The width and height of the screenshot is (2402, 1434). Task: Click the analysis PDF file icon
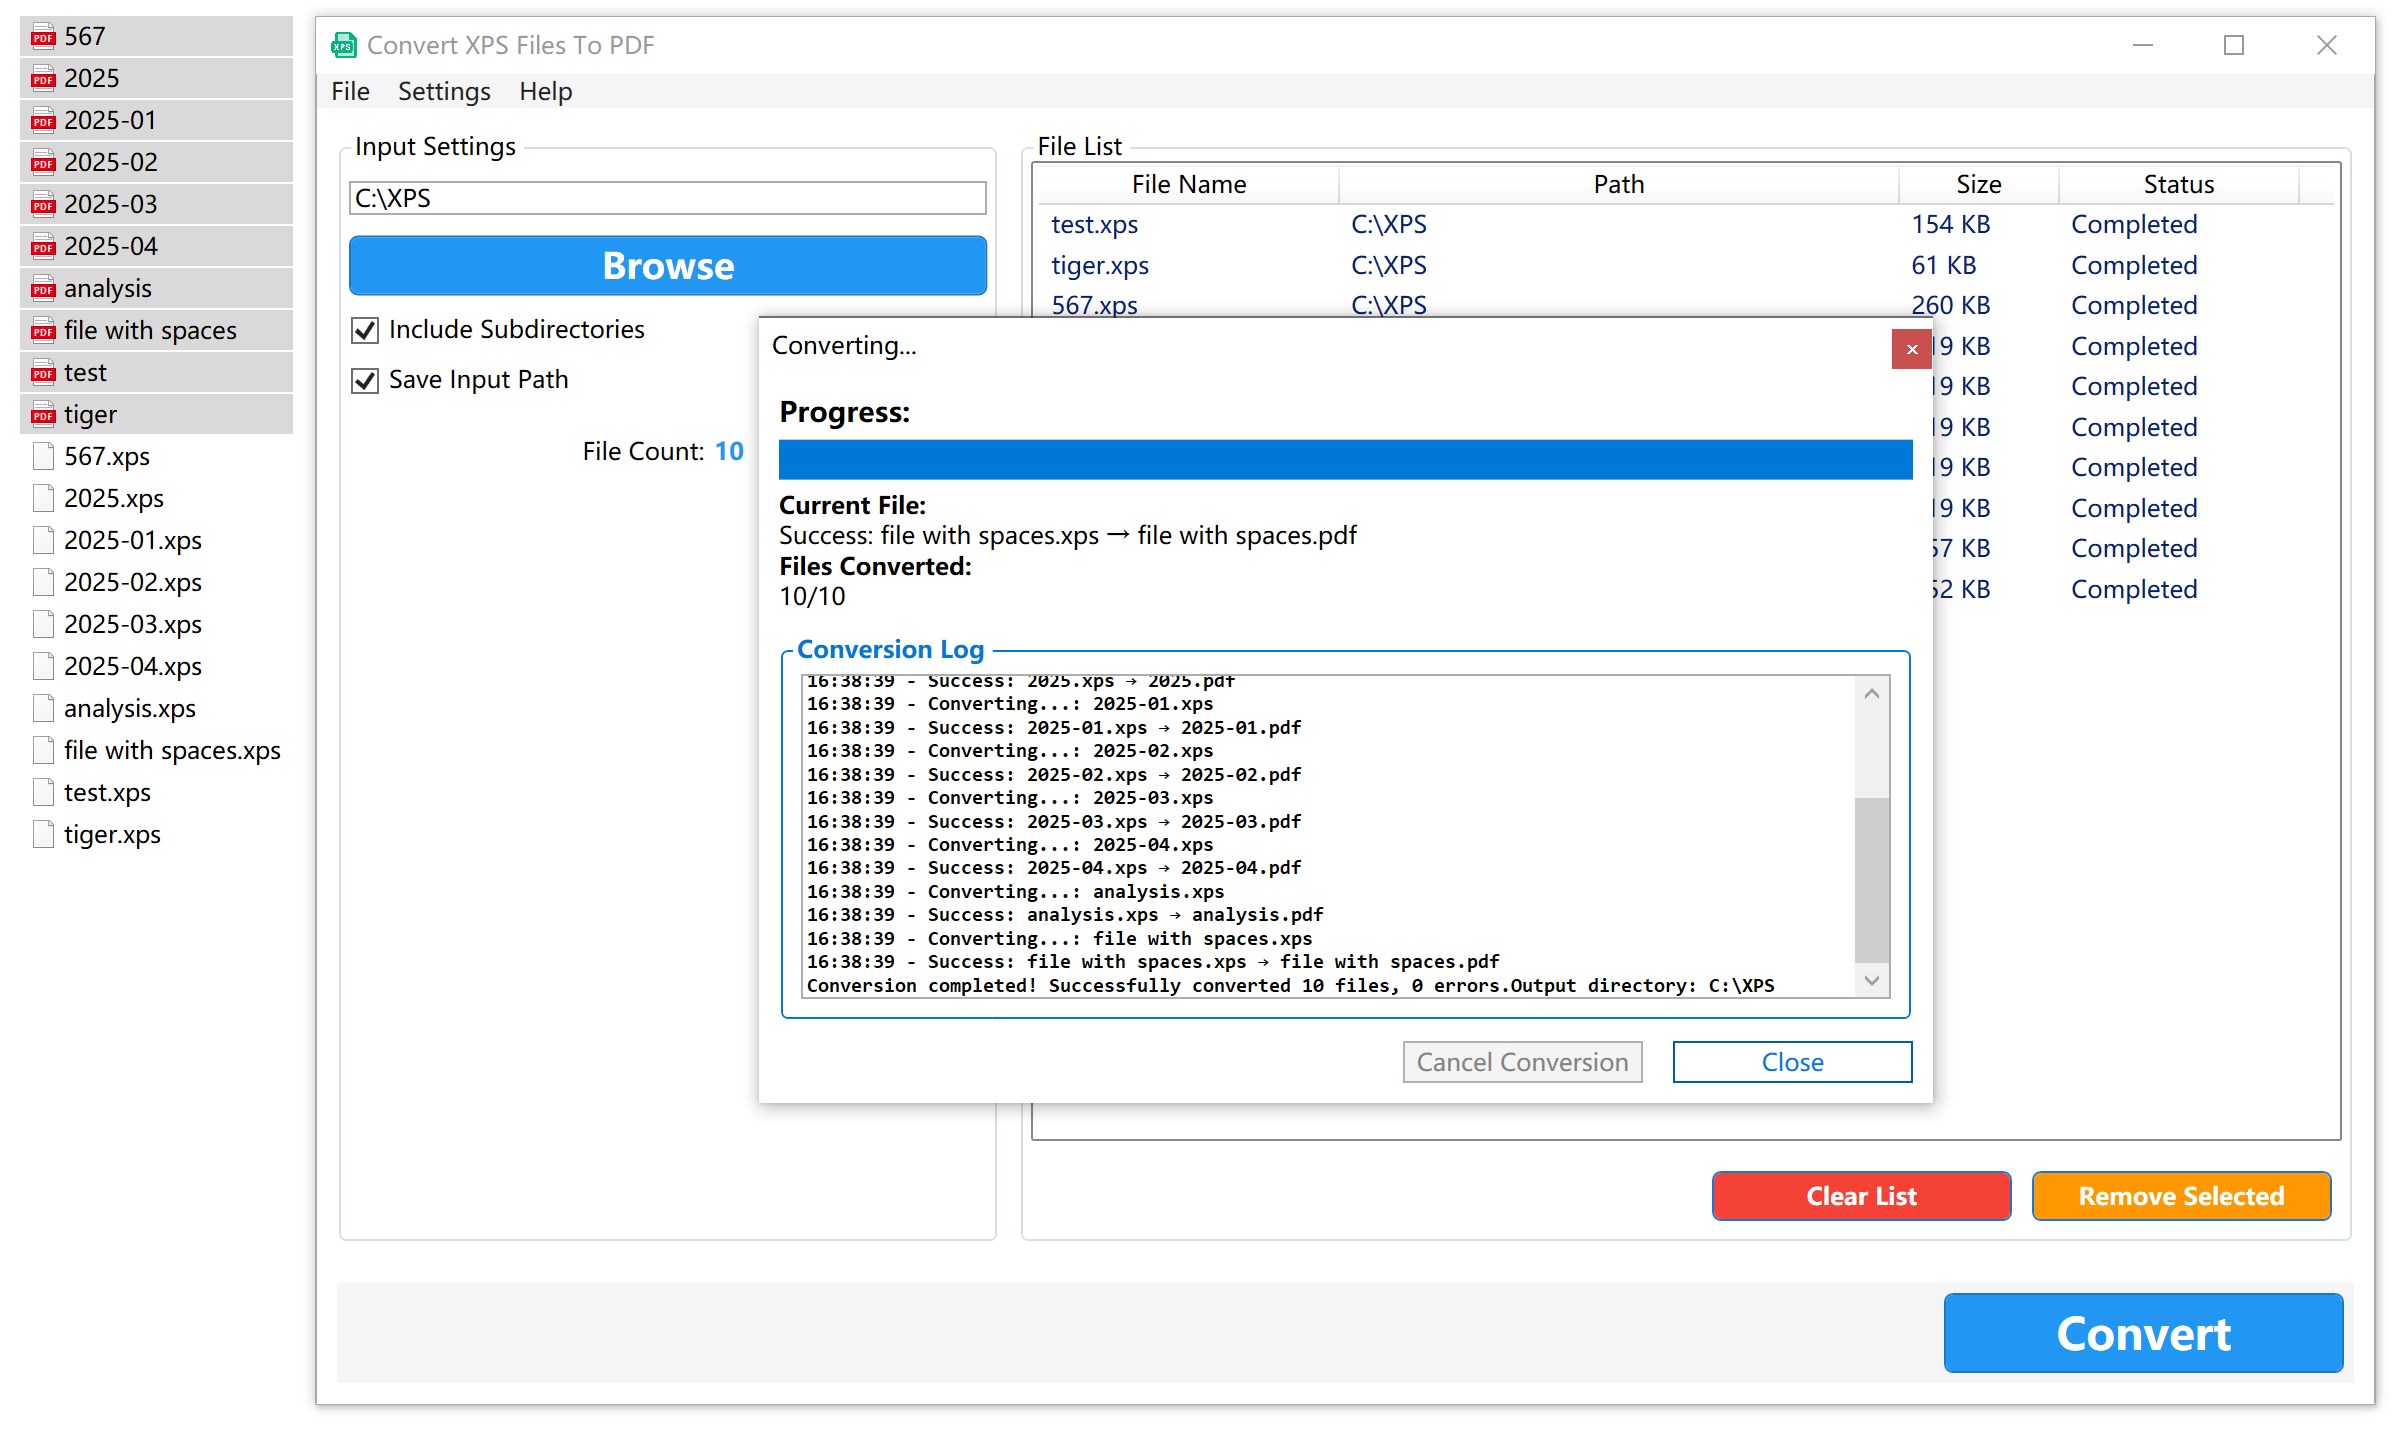43,289
